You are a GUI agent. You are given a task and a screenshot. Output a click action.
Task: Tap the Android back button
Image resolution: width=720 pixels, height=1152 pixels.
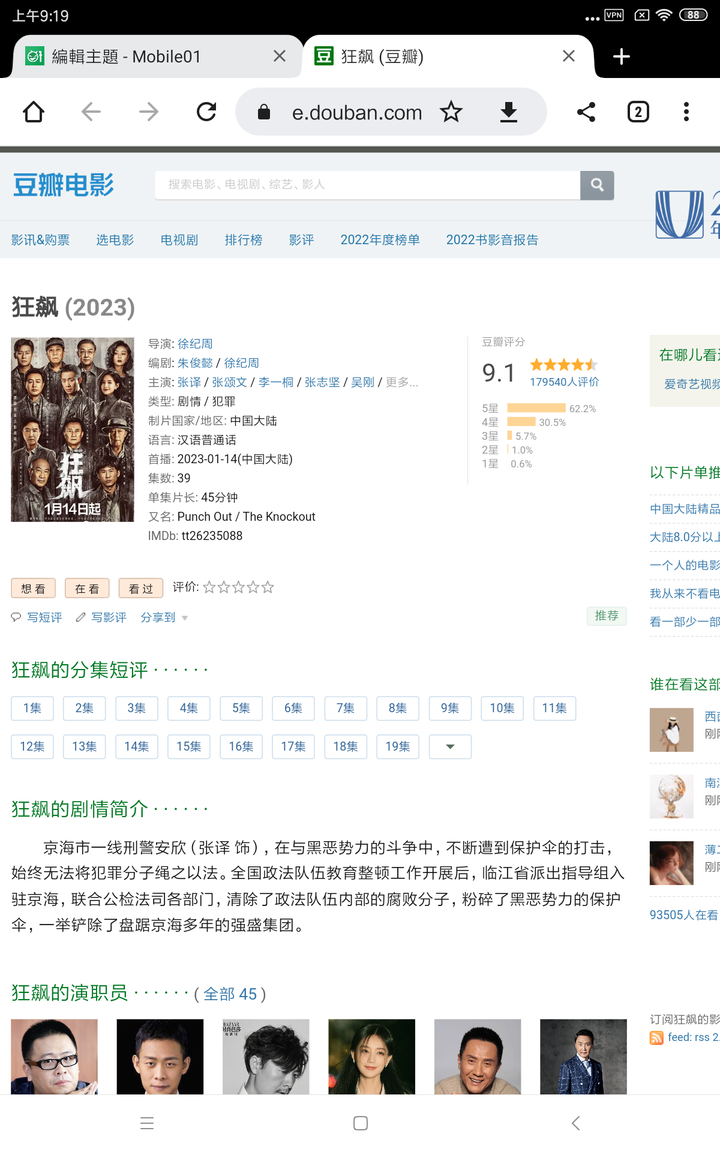575,1123
